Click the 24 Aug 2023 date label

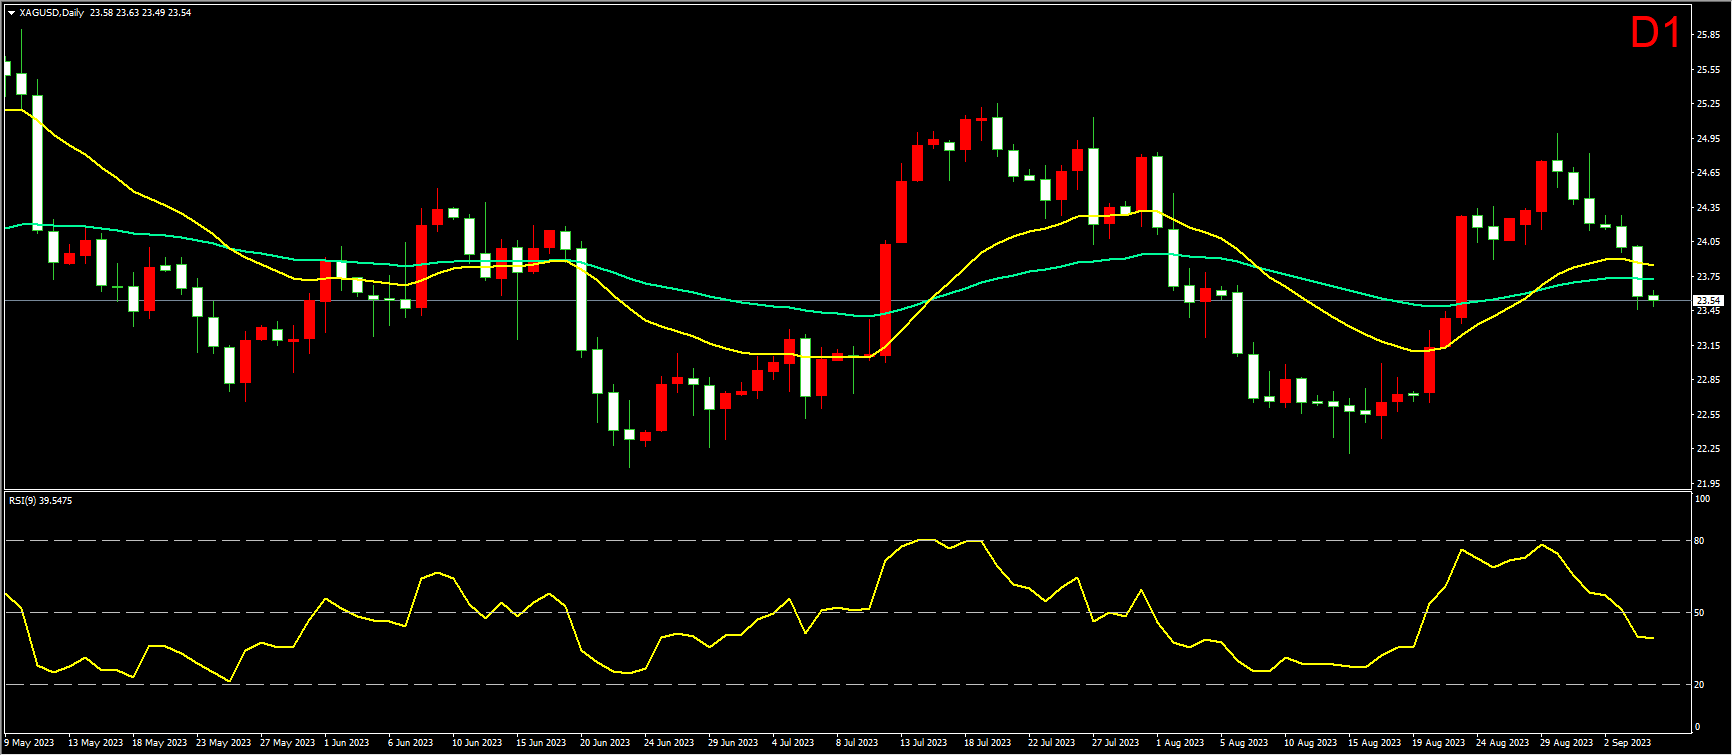point(1503,743)
